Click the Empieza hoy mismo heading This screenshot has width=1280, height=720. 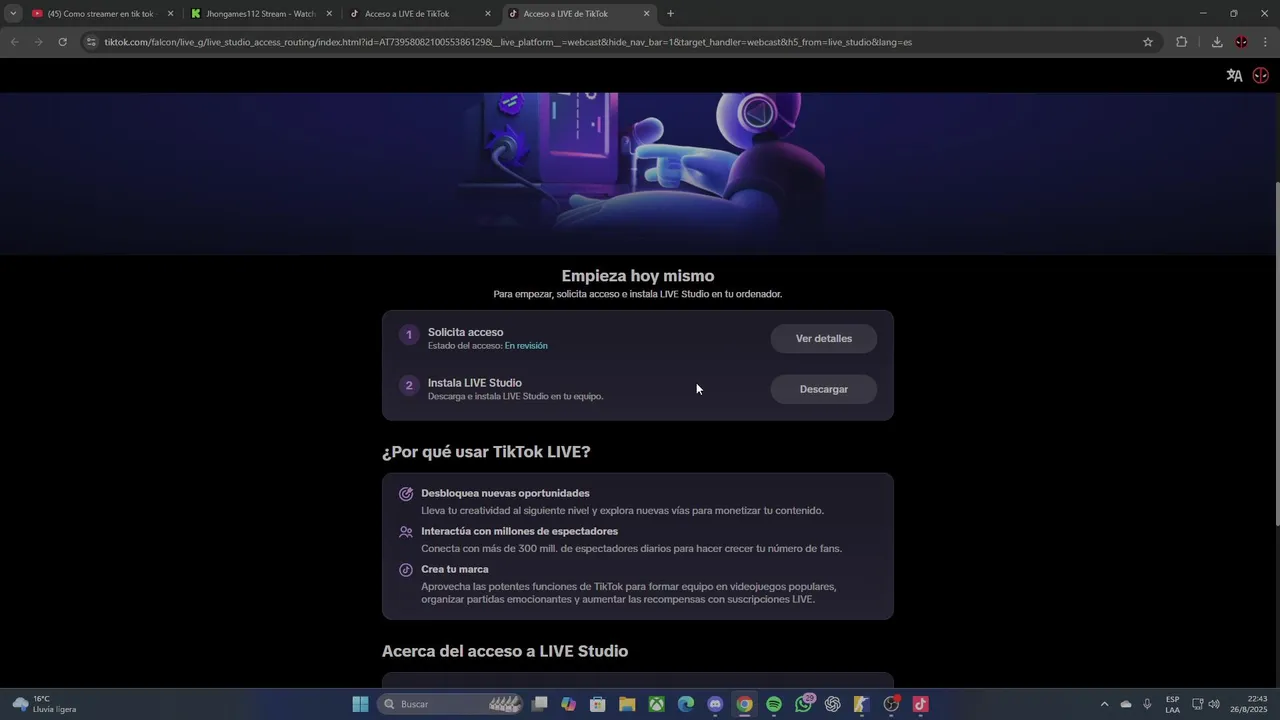638,276
